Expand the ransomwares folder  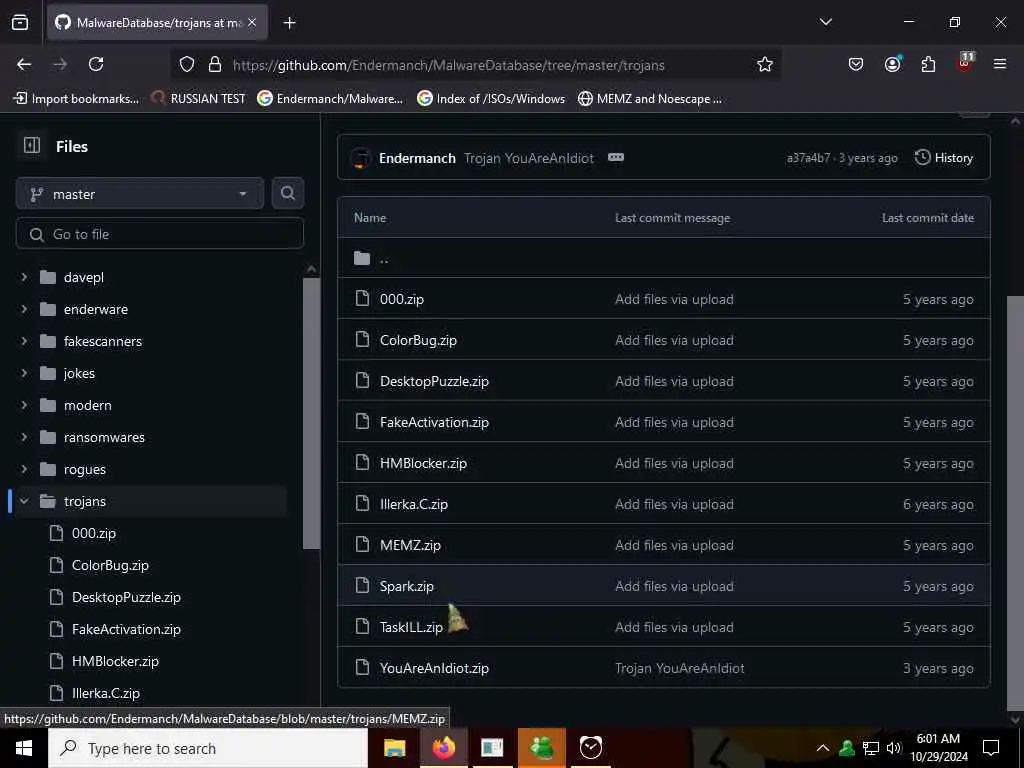pyautogui.click(x=24, y=437)
